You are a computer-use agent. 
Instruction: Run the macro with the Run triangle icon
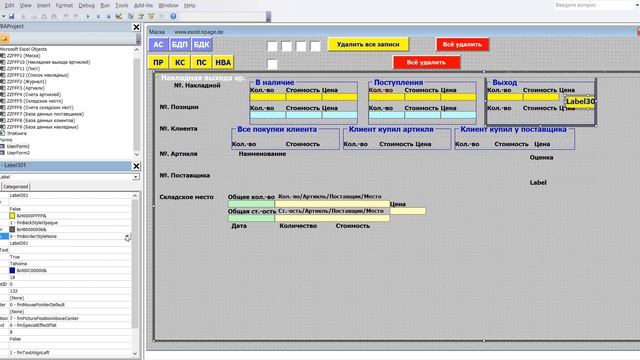click(88, 16)
